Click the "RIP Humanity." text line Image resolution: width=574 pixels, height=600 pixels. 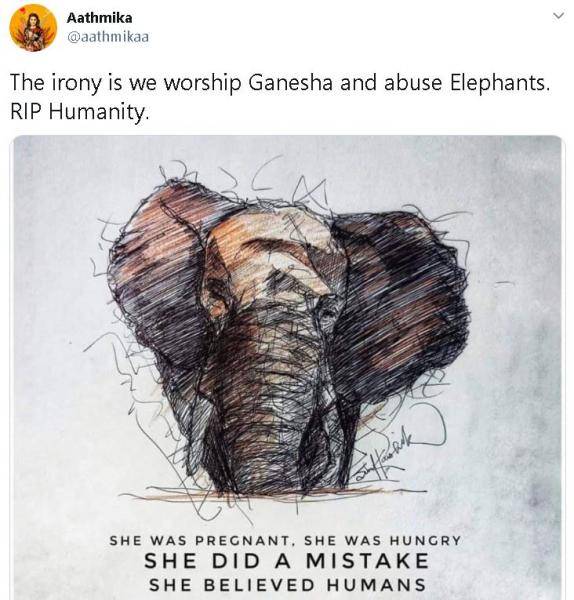[79, 112]
